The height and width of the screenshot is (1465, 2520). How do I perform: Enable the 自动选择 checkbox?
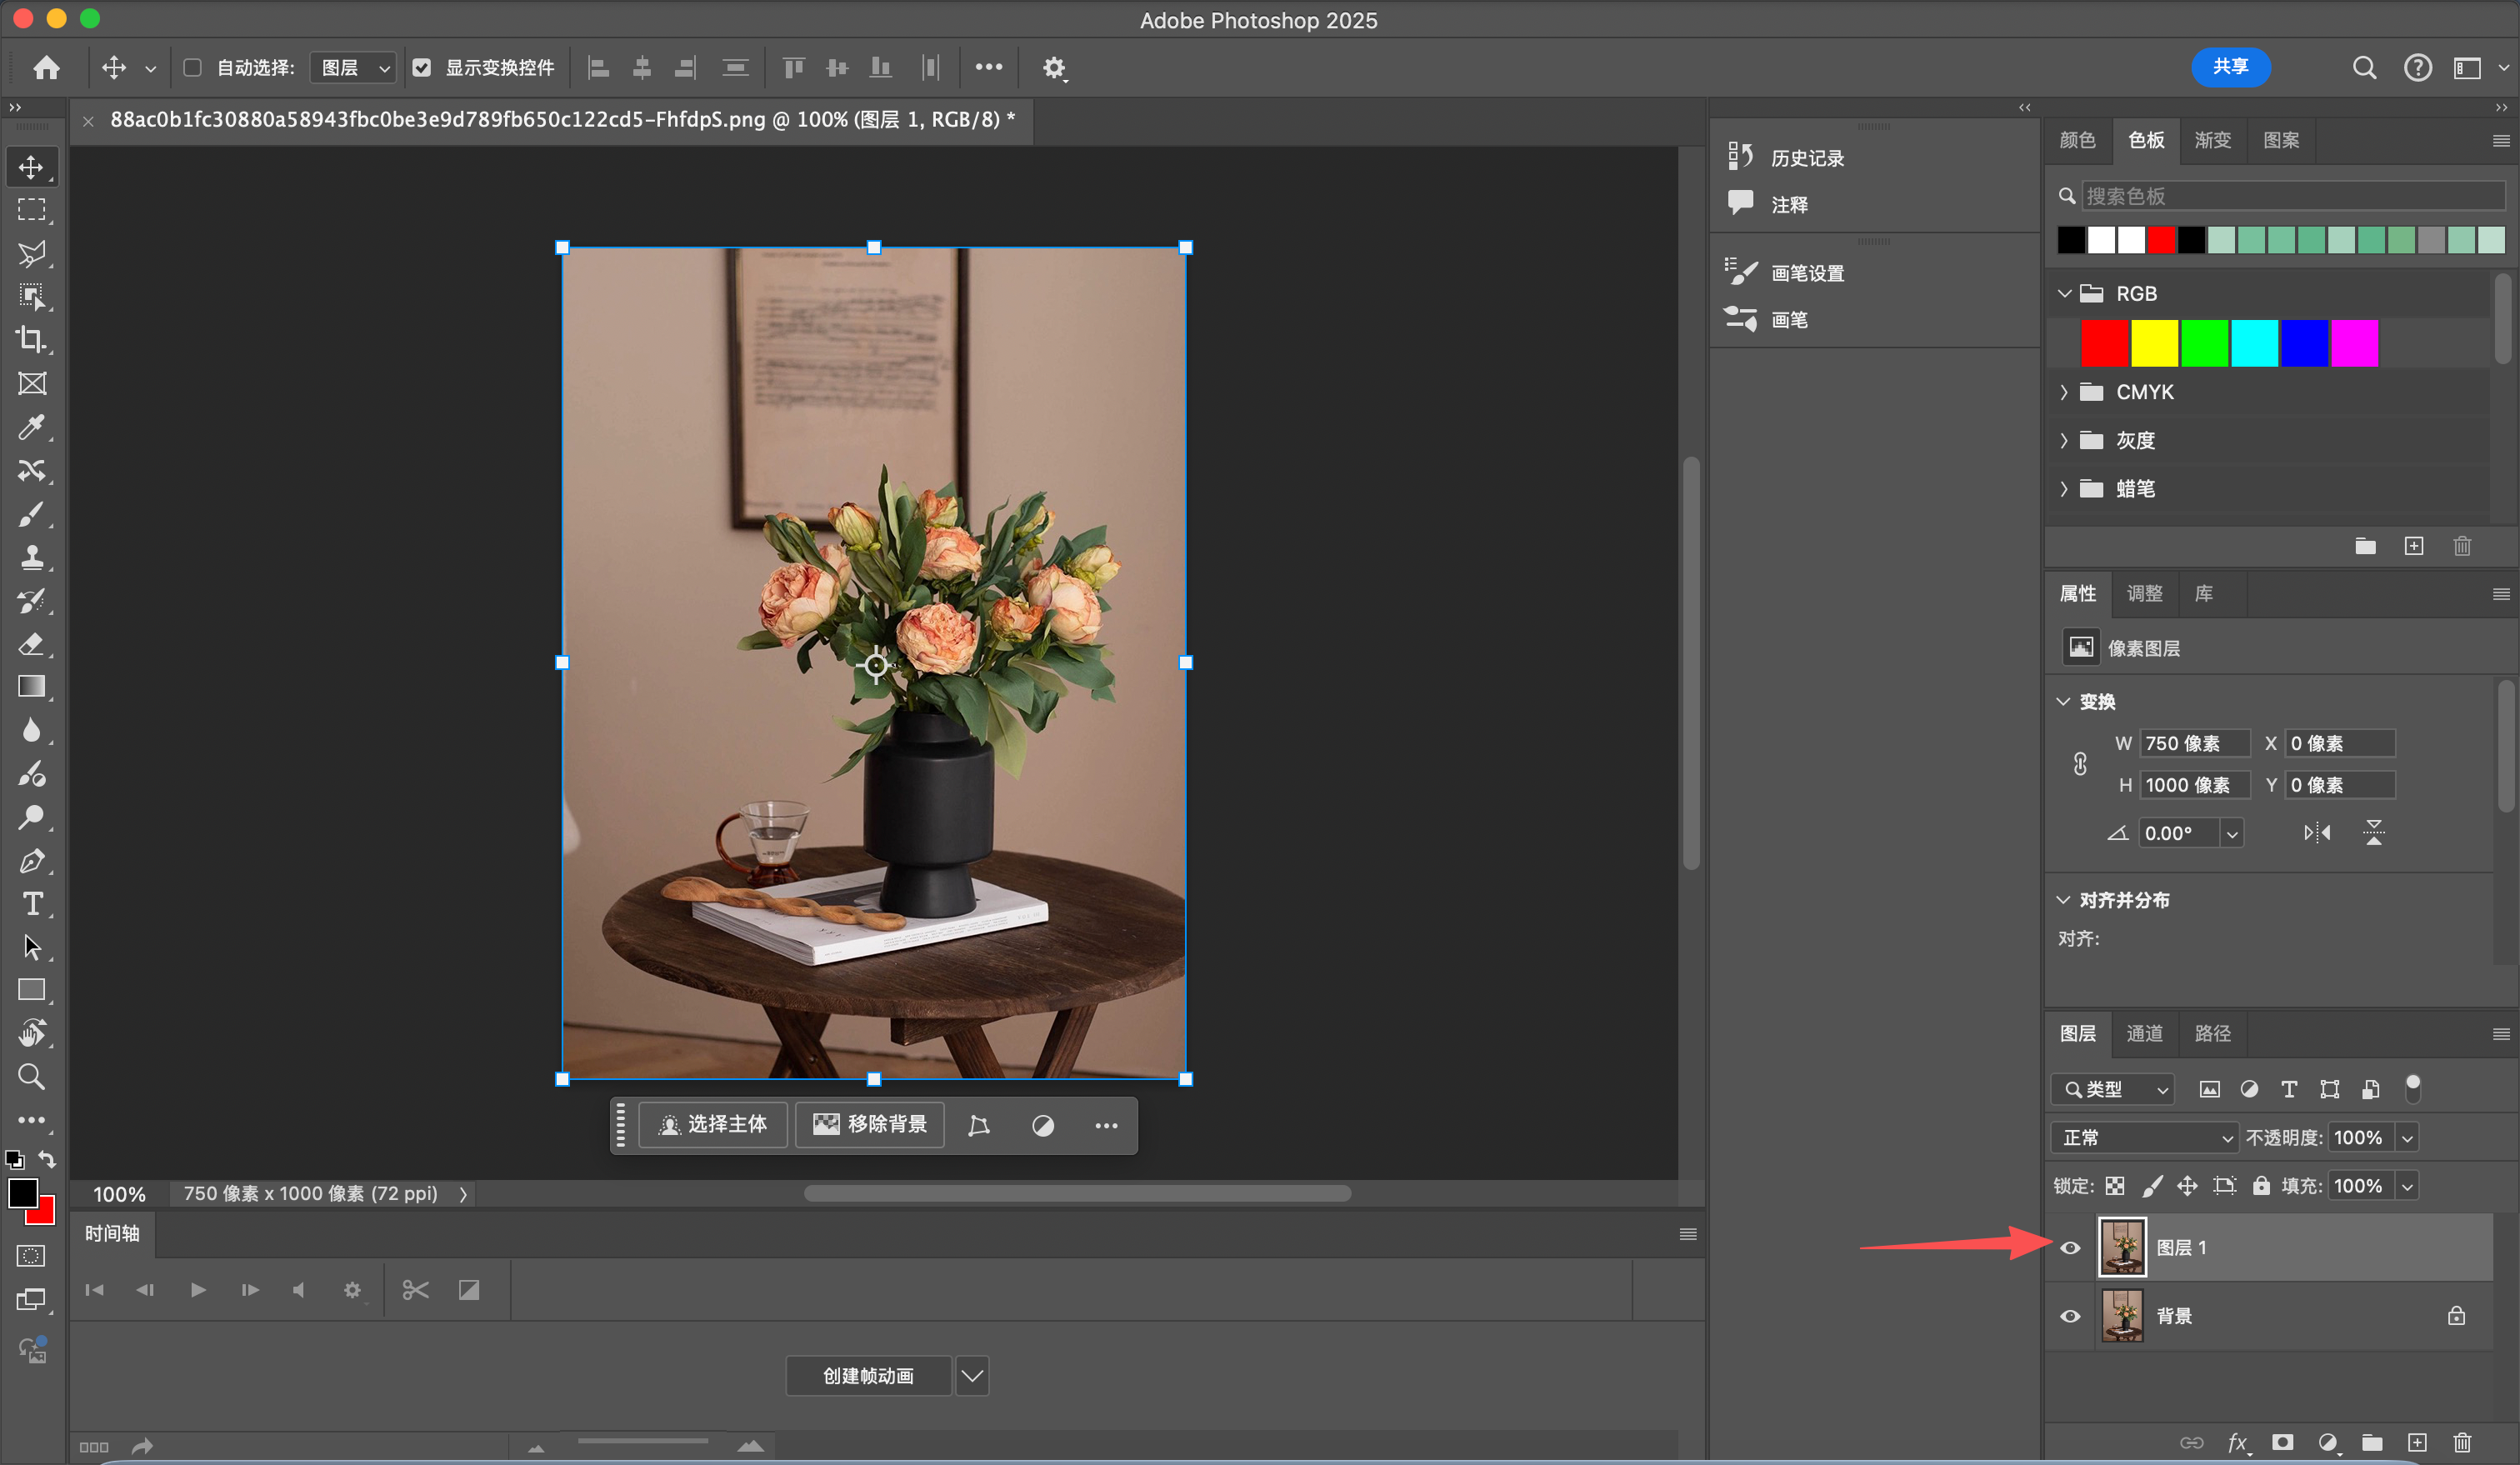(x=193, y=67)
